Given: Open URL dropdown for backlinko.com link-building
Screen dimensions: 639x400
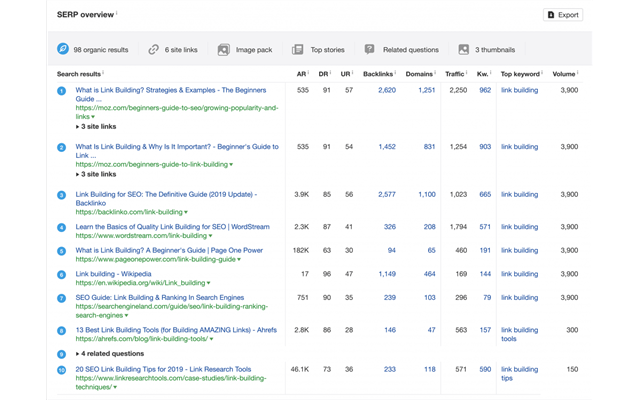Looking at the screenshot, I should tap(188, 212).
